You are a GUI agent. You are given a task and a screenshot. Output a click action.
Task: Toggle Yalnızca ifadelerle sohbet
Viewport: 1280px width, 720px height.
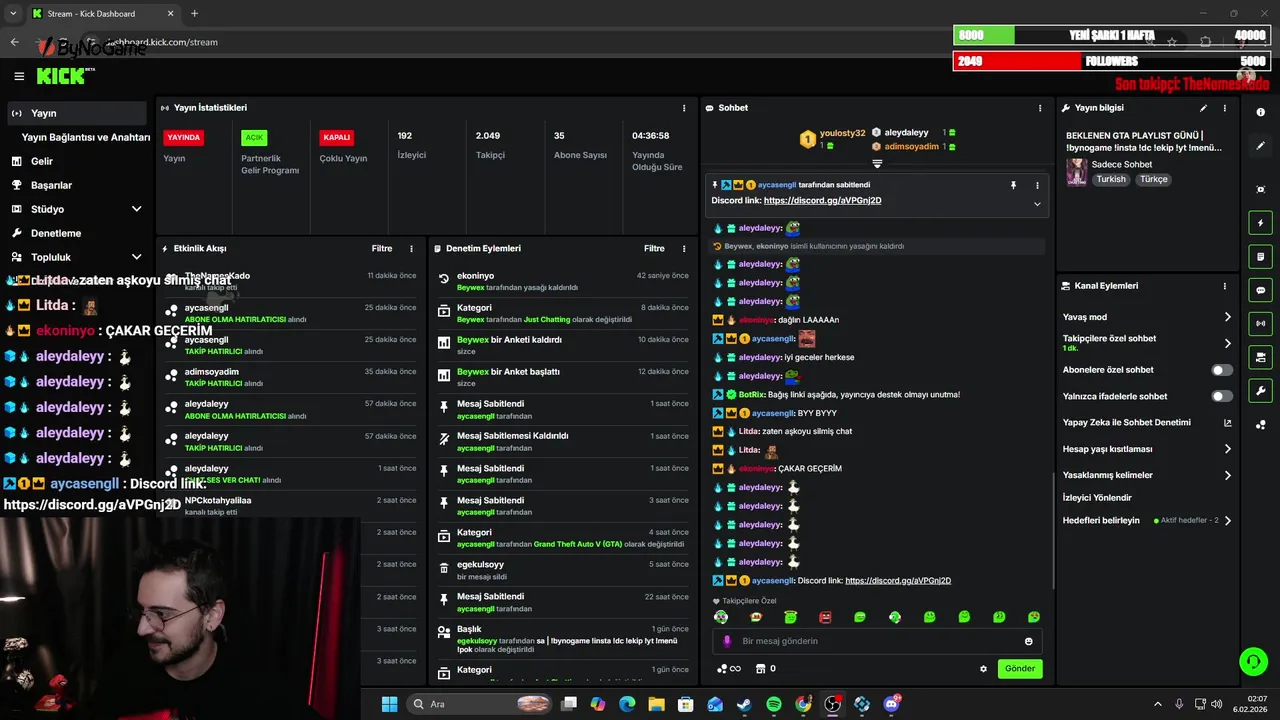(x=1222, y=396)
